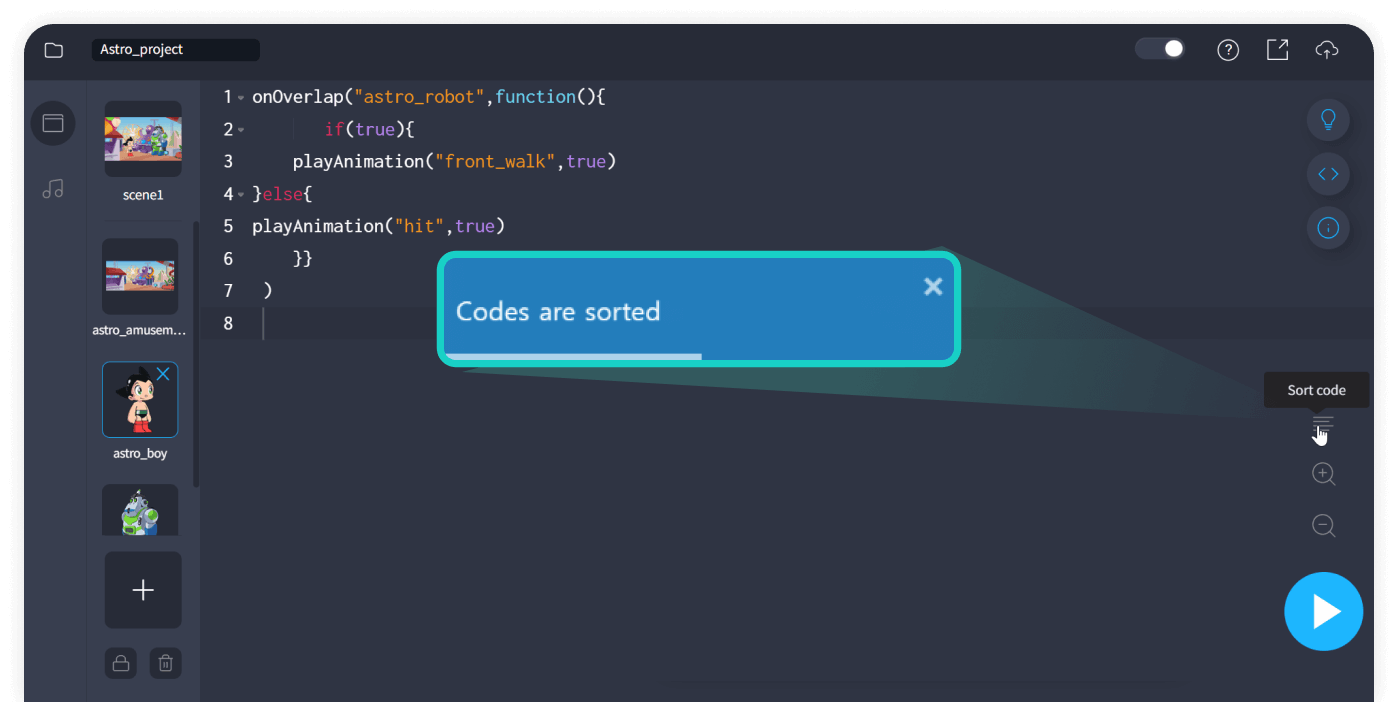
Task: Delete selected sprite with the trash icon
Action: (165, 663)
